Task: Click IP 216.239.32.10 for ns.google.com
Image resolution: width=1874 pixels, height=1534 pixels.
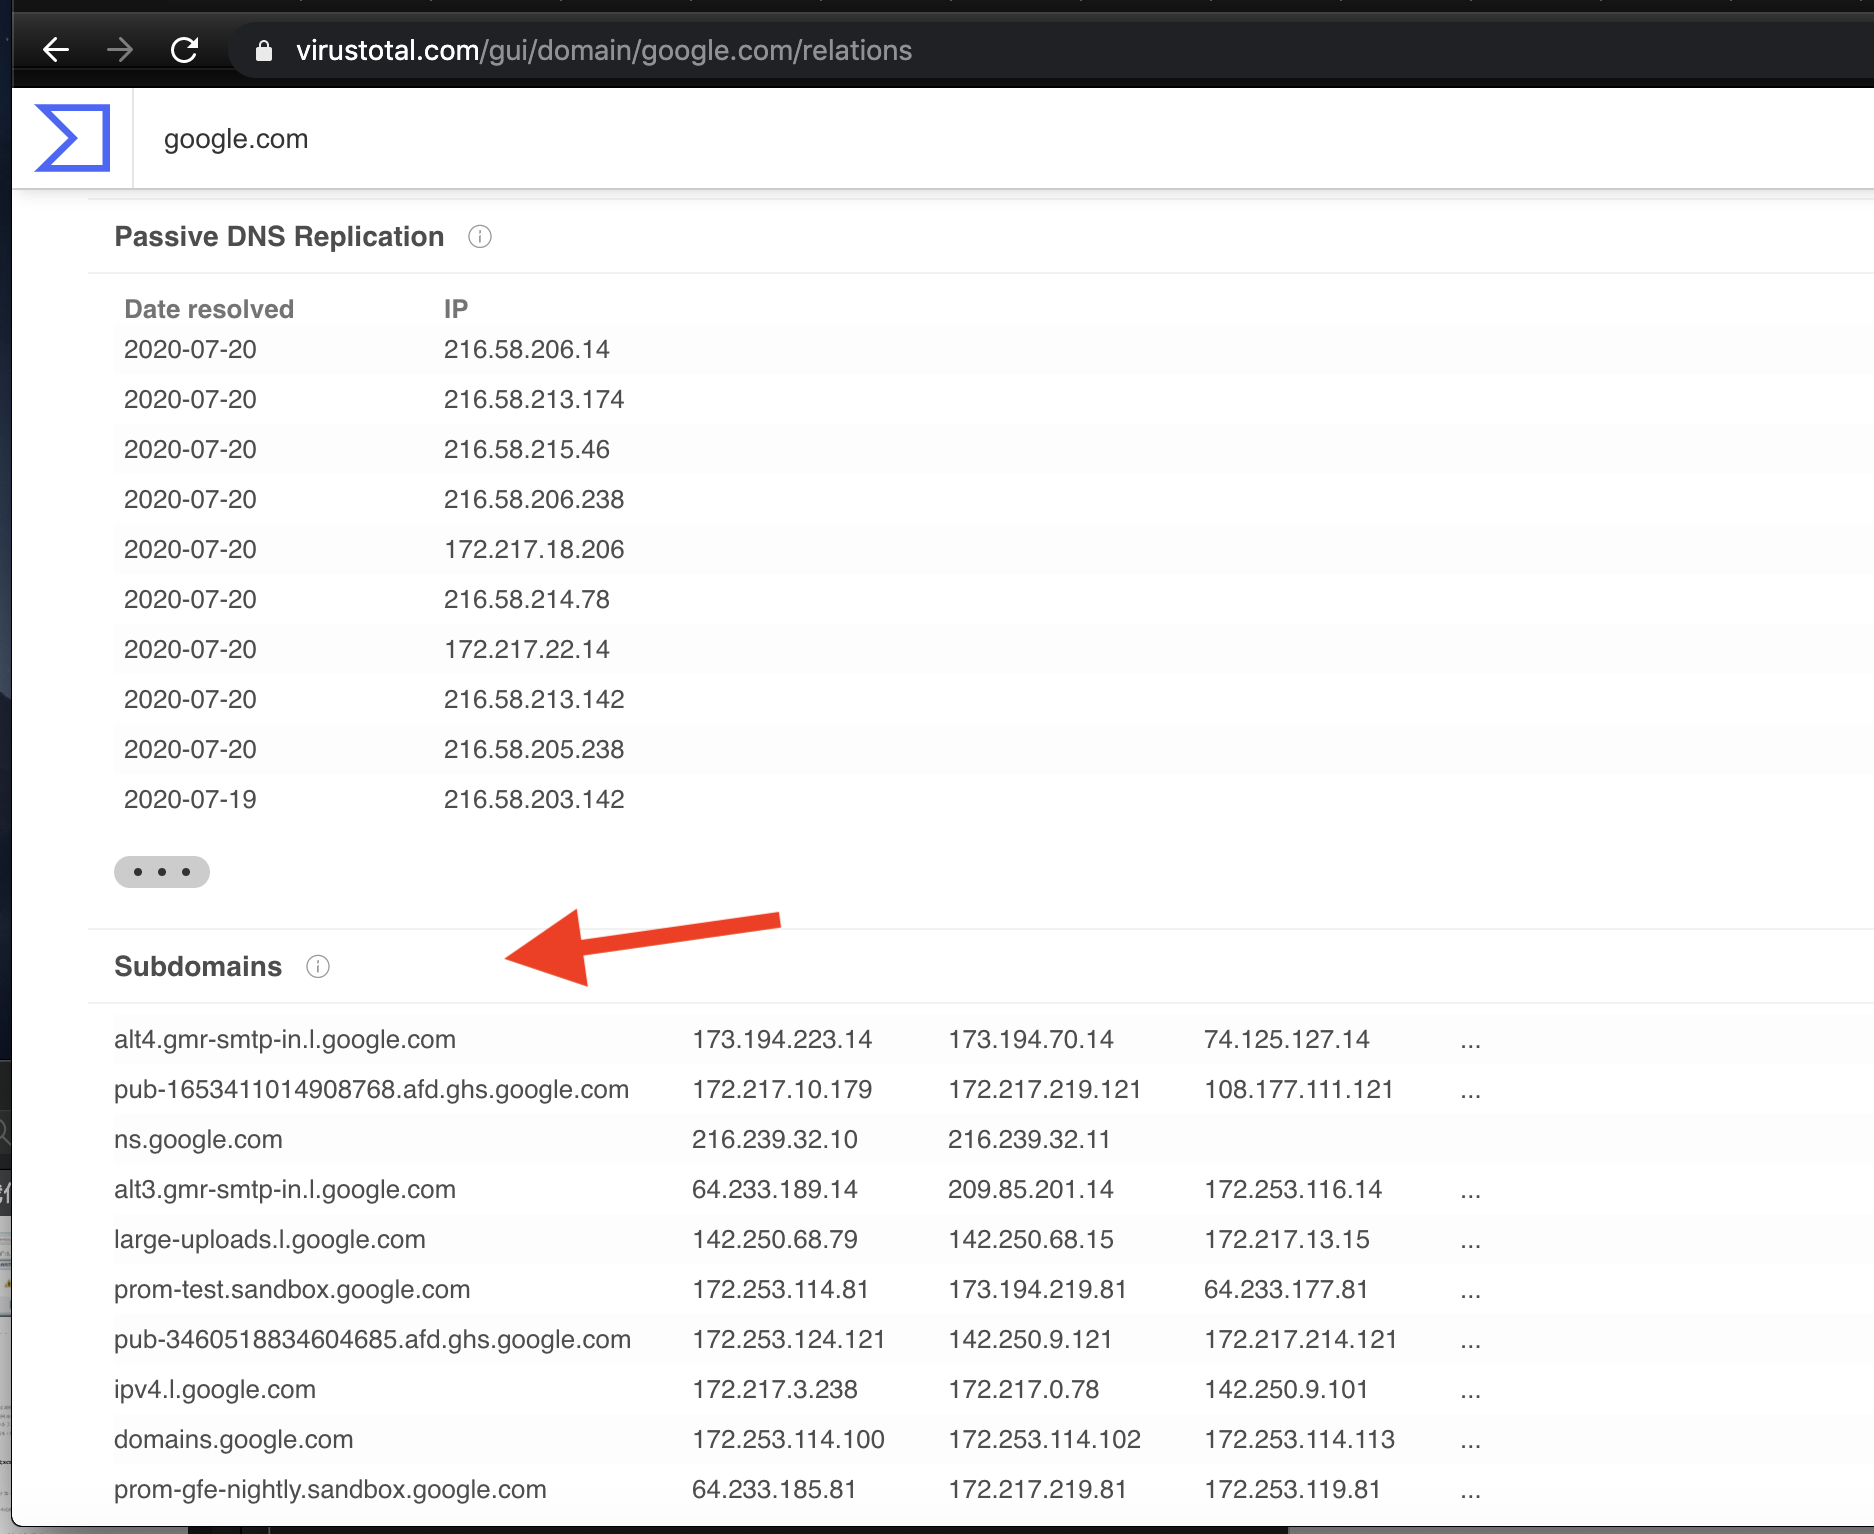Action: [774, 1140]
